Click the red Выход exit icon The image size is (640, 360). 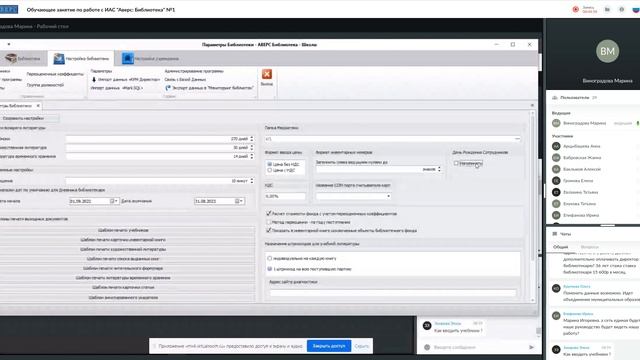click(x=267, y=74)
